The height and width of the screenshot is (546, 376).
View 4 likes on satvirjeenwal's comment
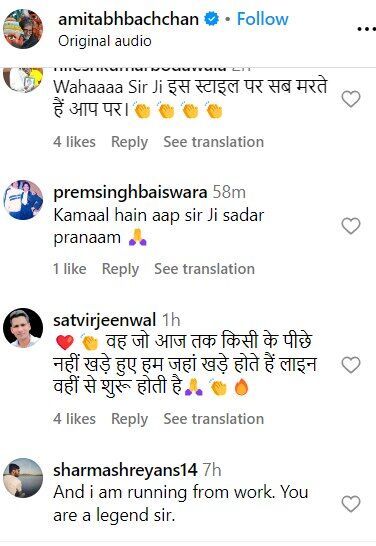coord(75,419)
